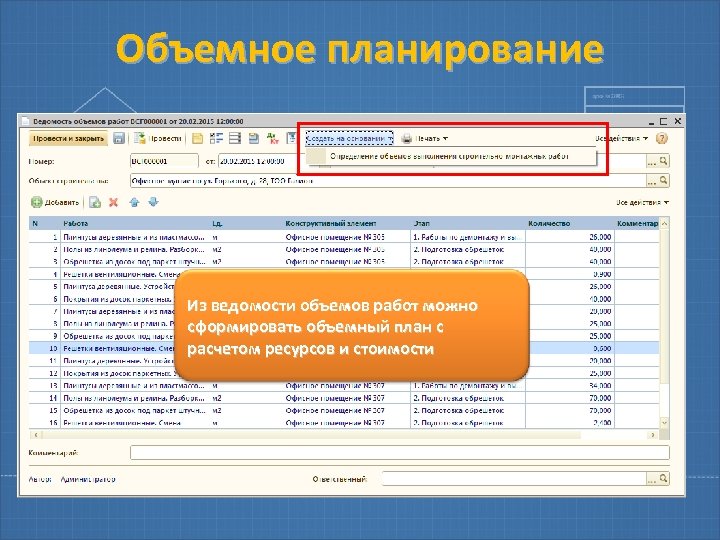
Task: Move row up with the blue up arrow
Action: pos(134,202)
